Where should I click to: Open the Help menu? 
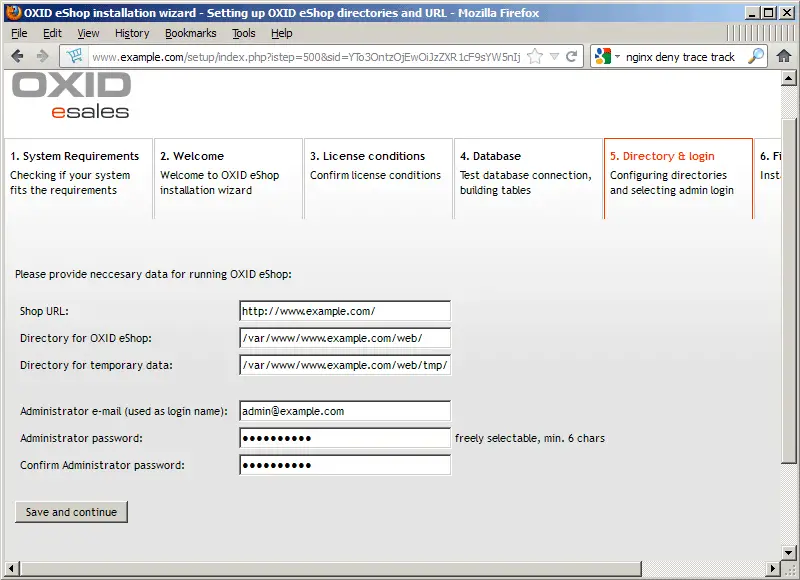pyautogui.click(x=282, y=34)
